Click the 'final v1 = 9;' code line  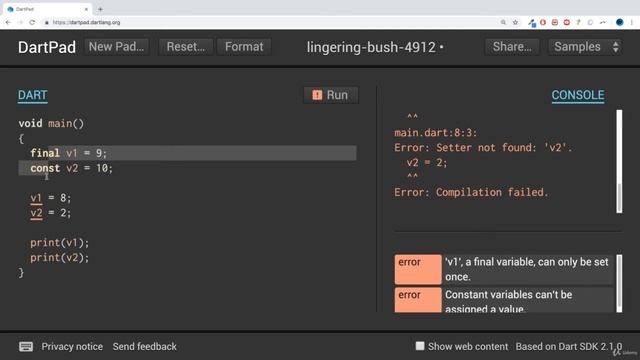(x=69, y=153)
